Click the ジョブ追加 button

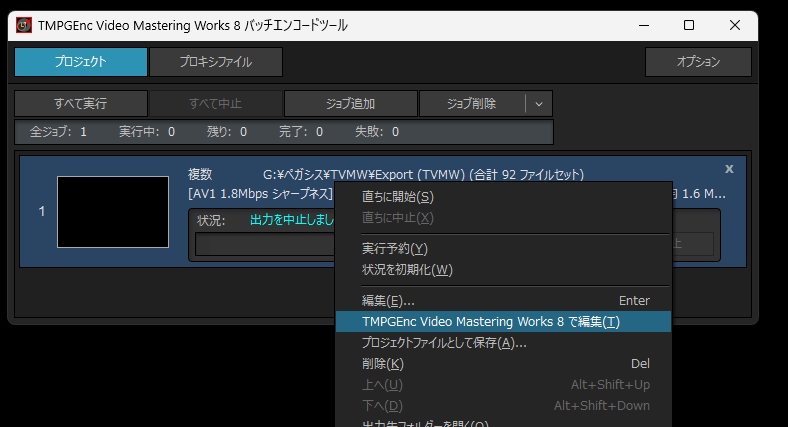click(350, 103)
